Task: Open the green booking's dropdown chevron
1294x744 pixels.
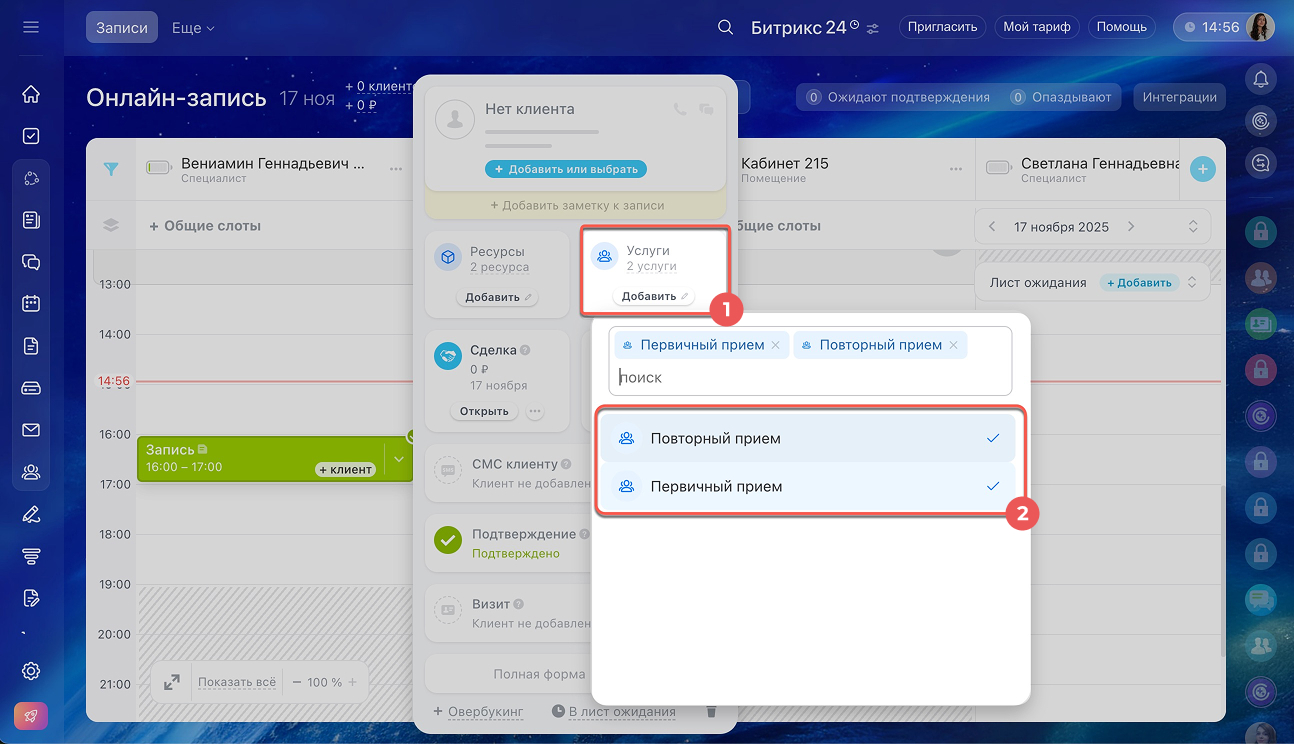Action: point(398,459)
